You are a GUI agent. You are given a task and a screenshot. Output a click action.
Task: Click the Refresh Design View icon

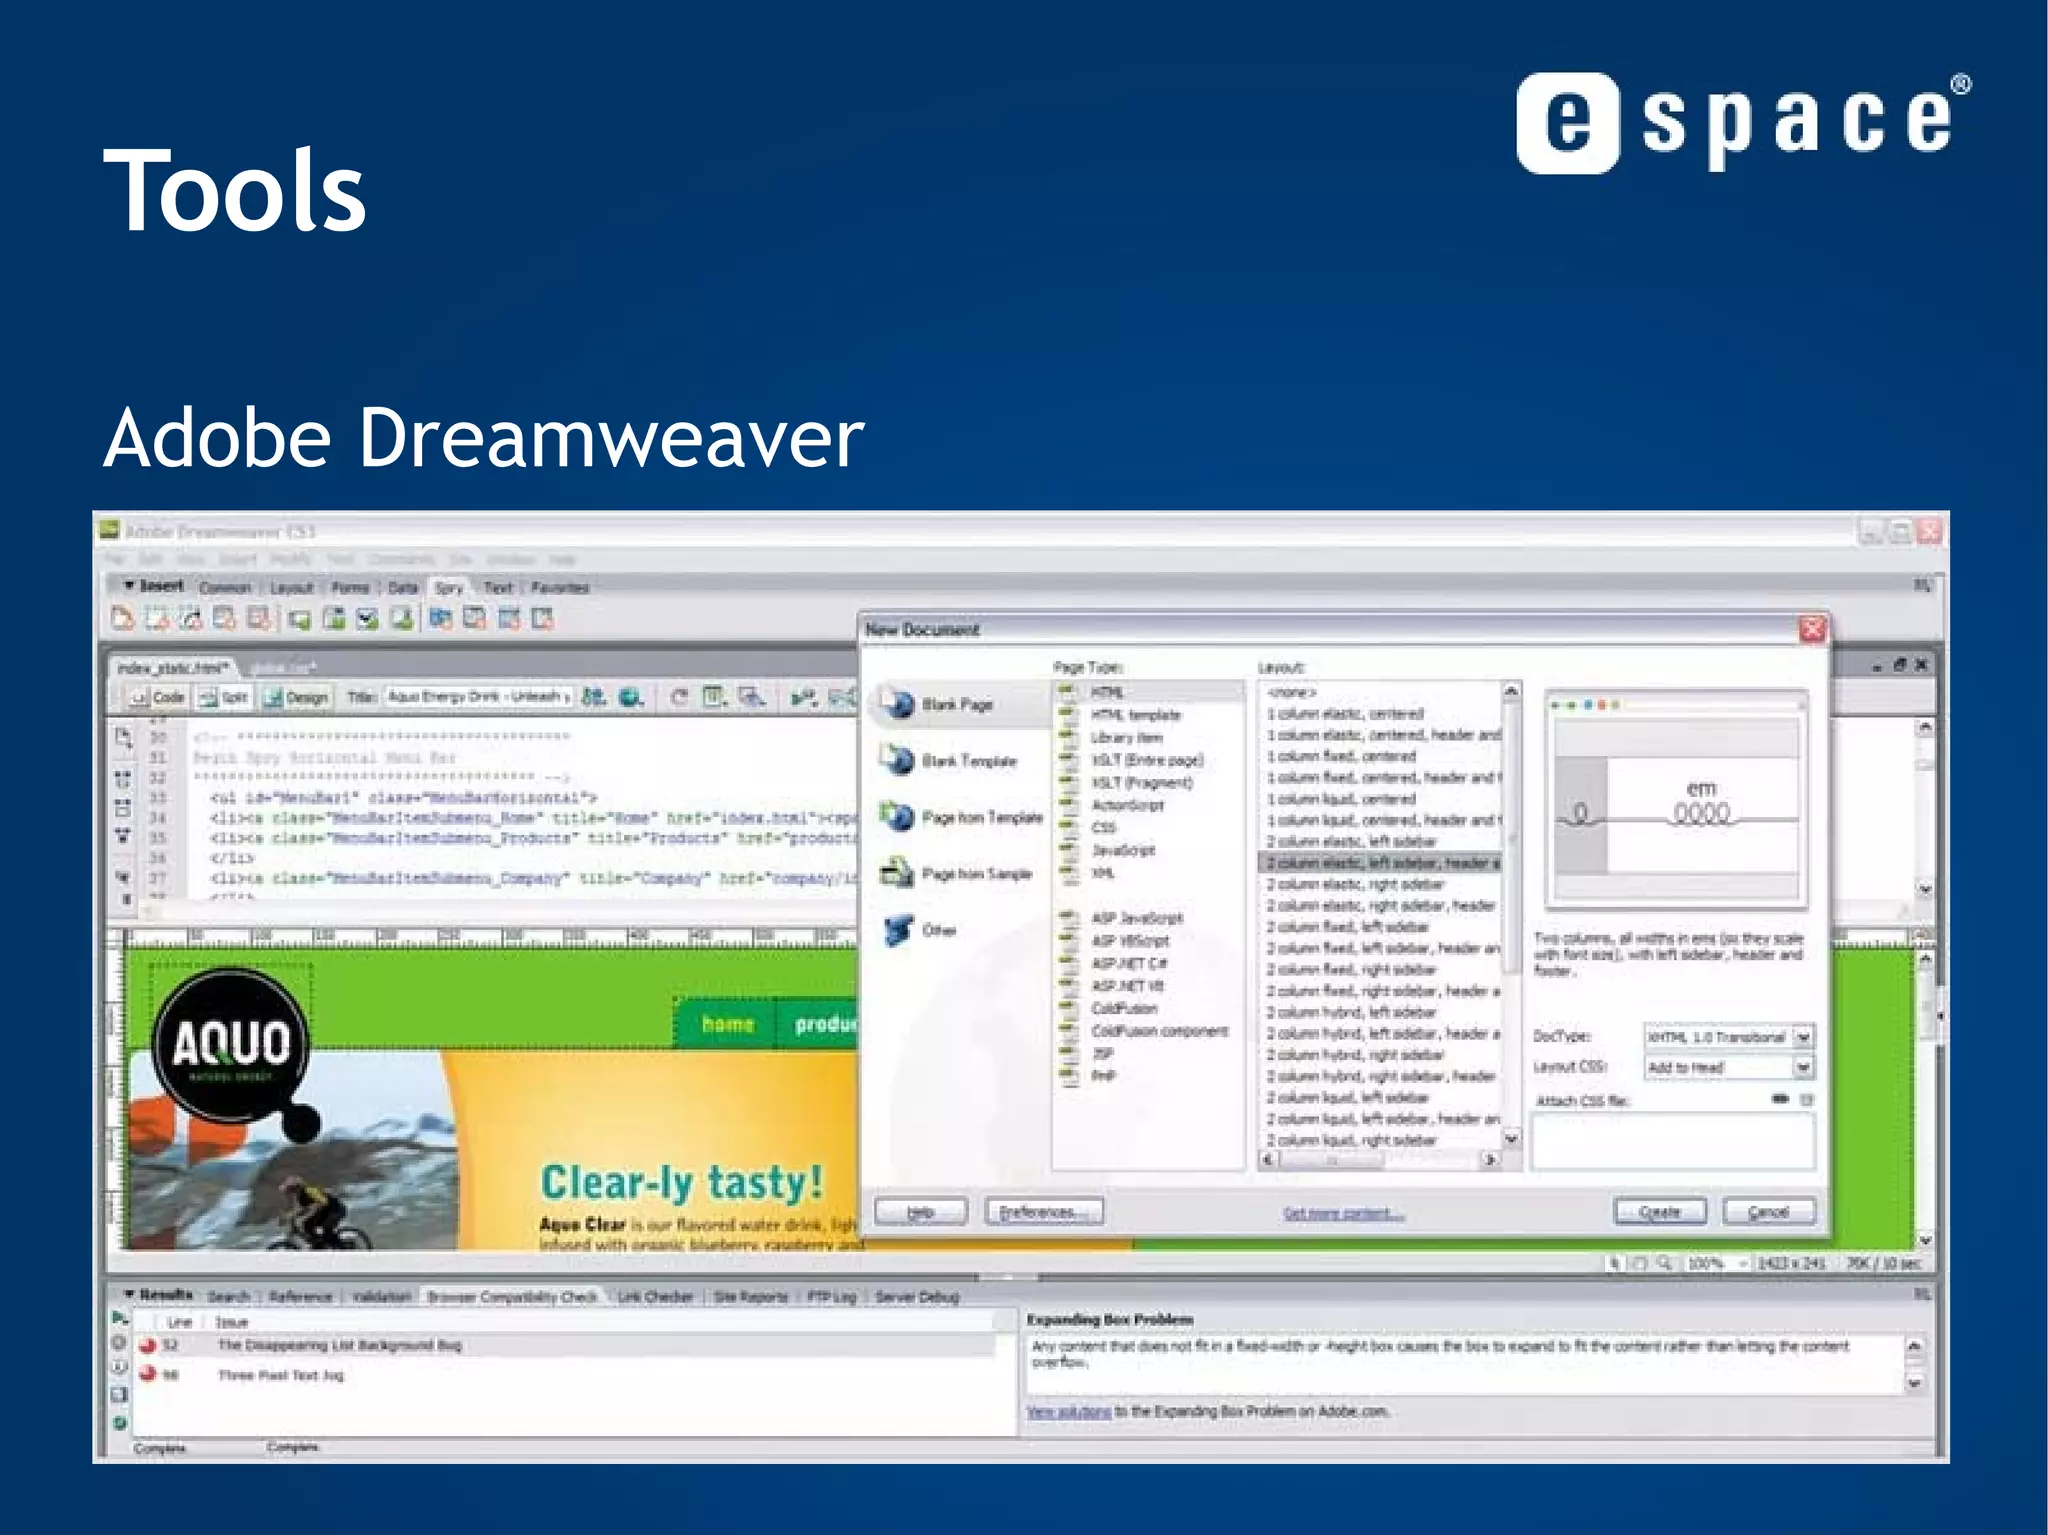coord(680,697)
